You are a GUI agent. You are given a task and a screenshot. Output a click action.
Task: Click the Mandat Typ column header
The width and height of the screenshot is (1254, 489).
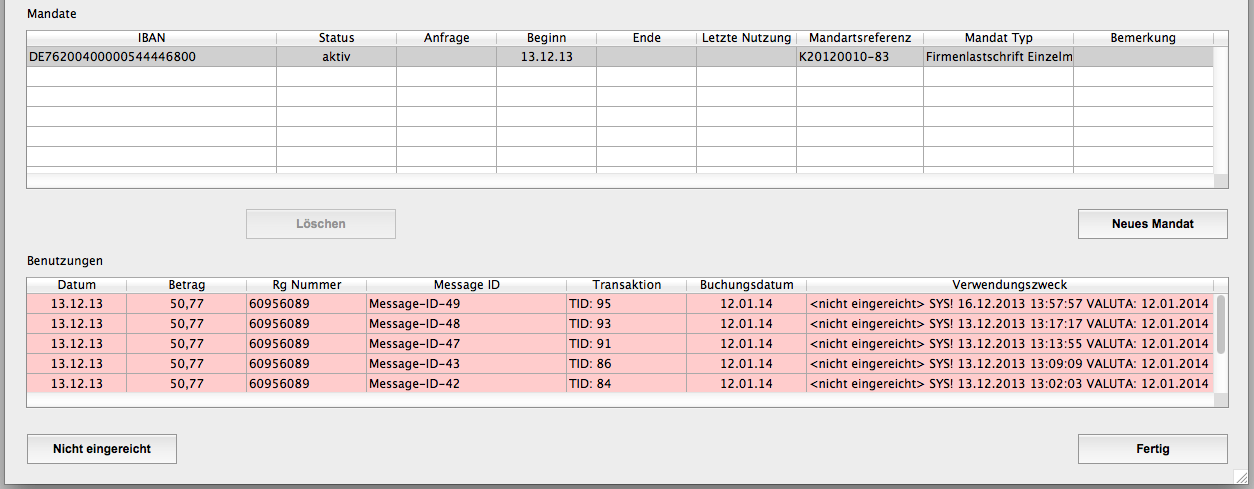[x=998, y=38]
